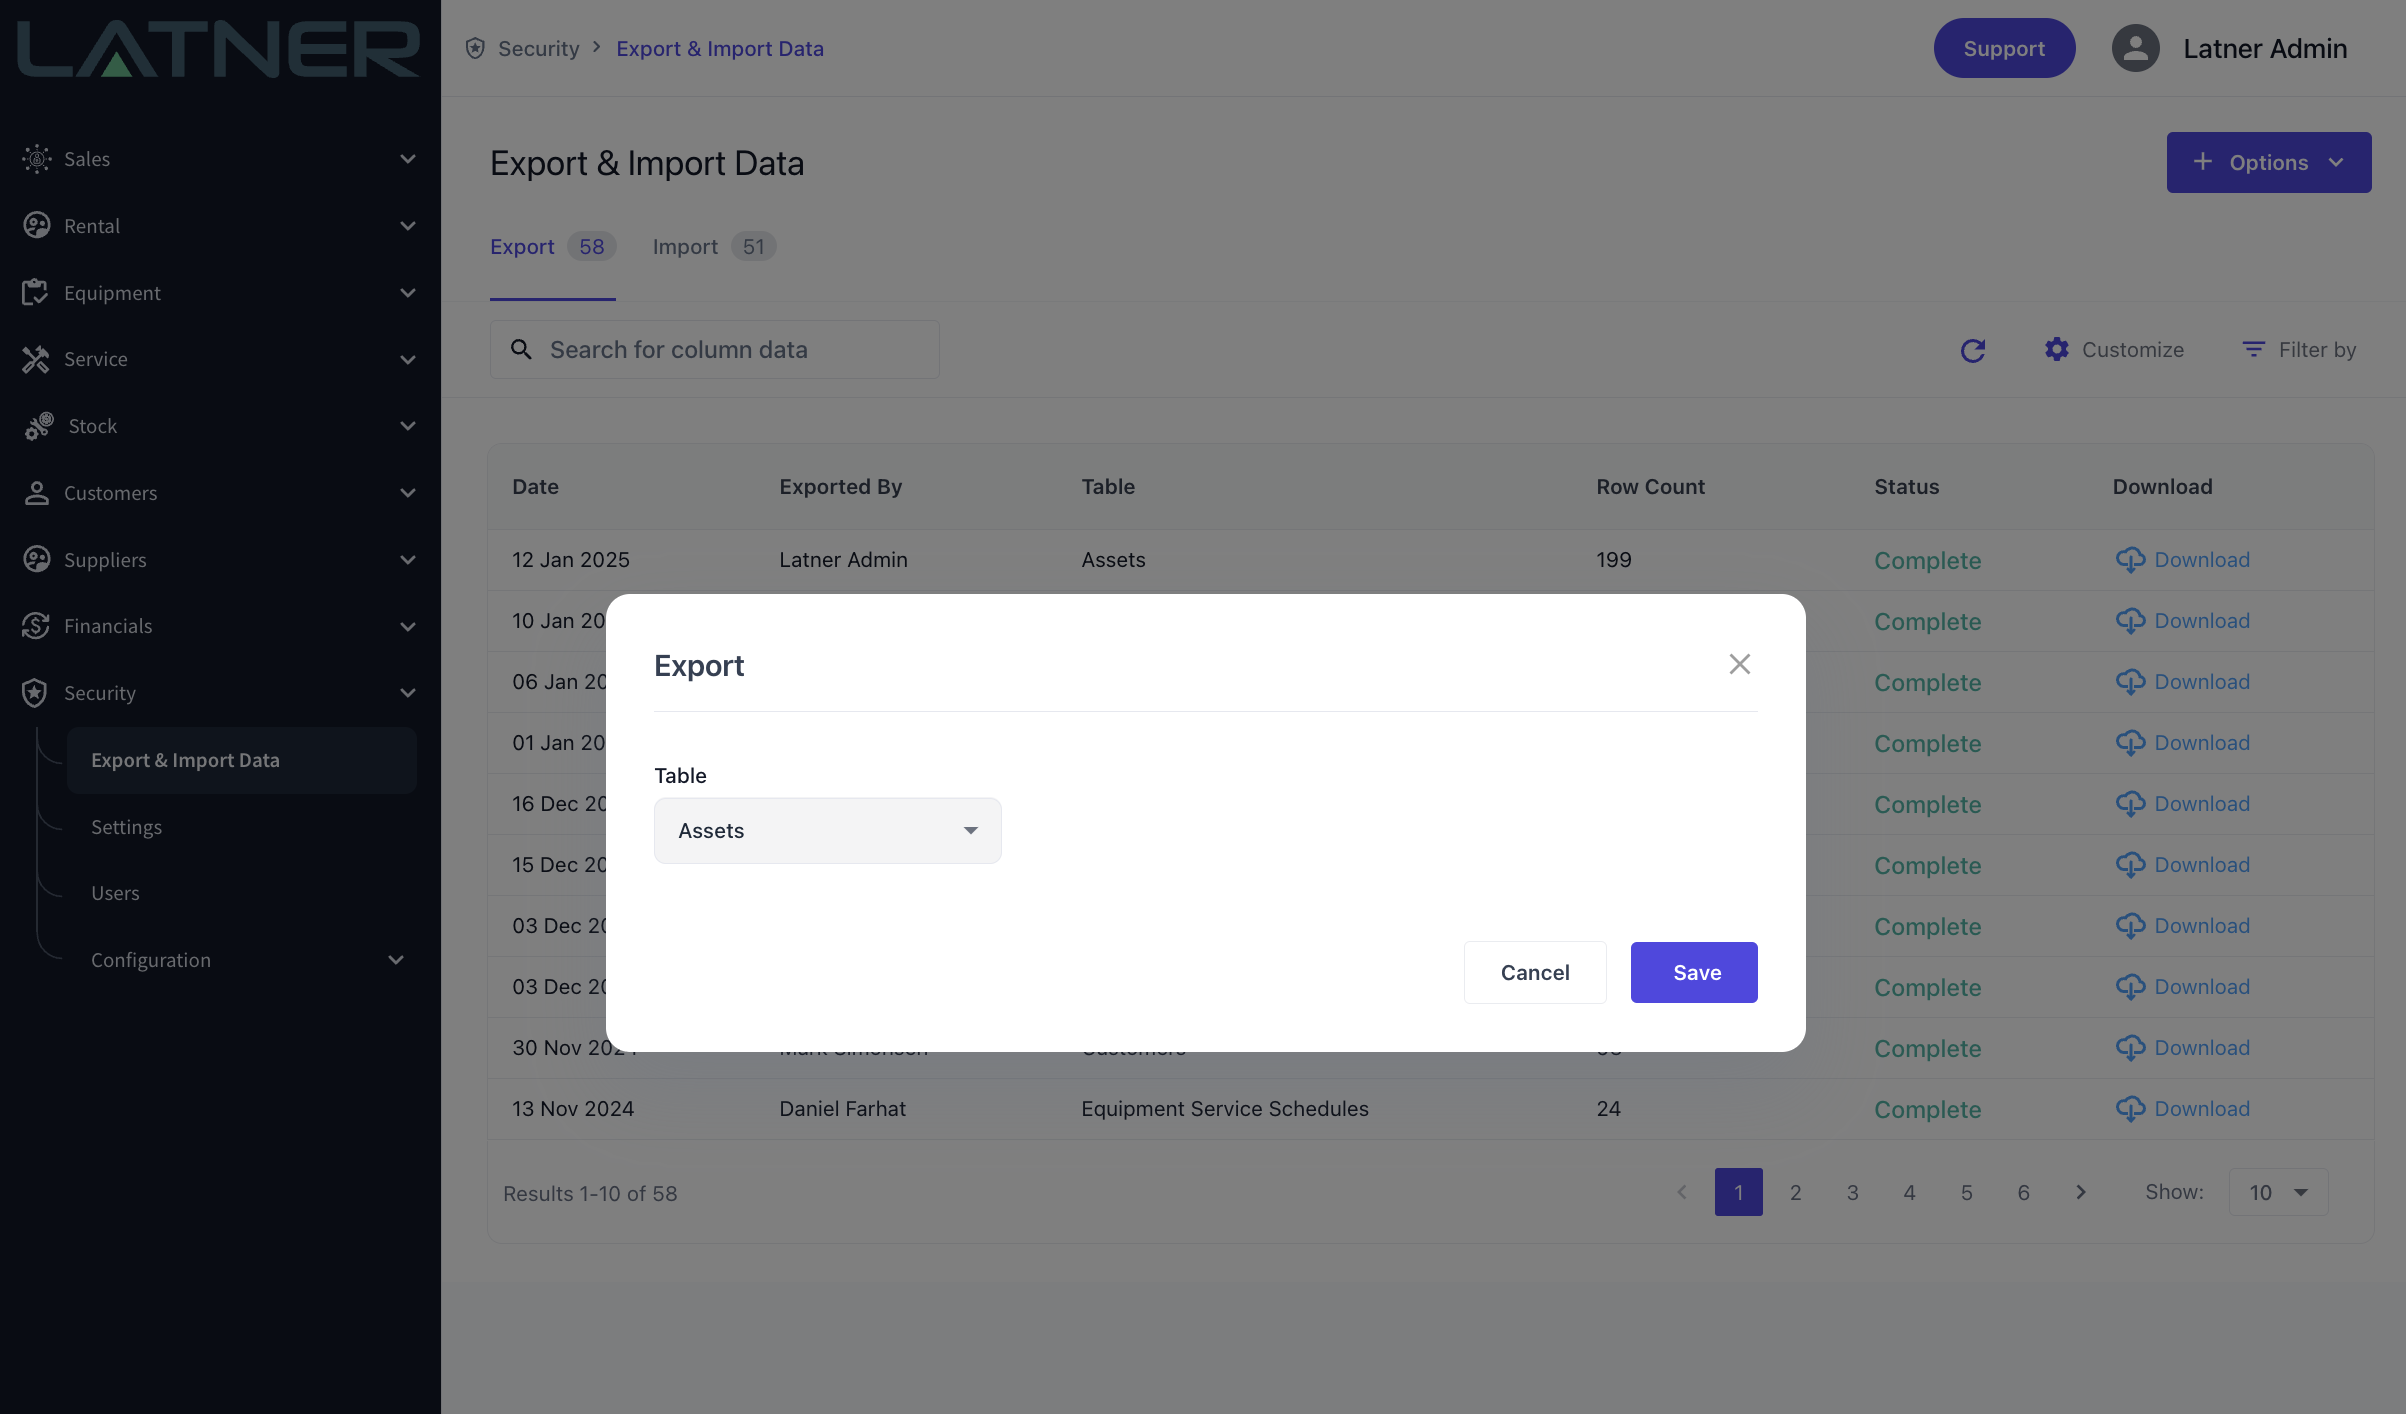Click the download cloud icon for 12 Jan 2025
2406x1414 pixels.
(2130, 560)
